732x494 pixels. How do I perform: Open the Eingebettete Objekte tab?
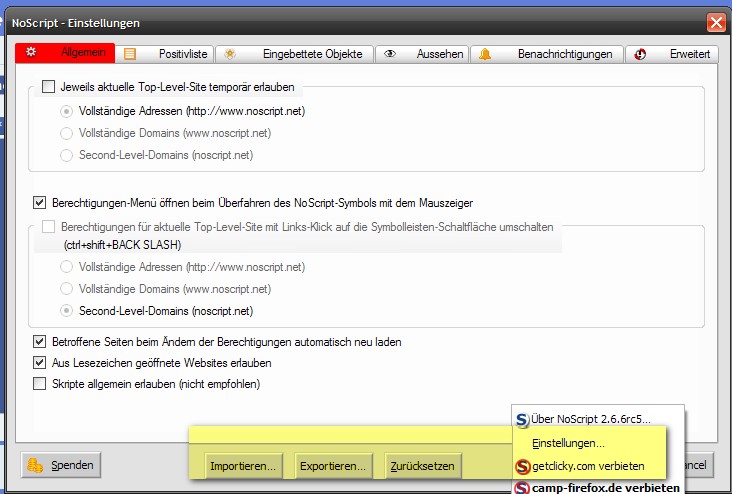coord(294,54)
